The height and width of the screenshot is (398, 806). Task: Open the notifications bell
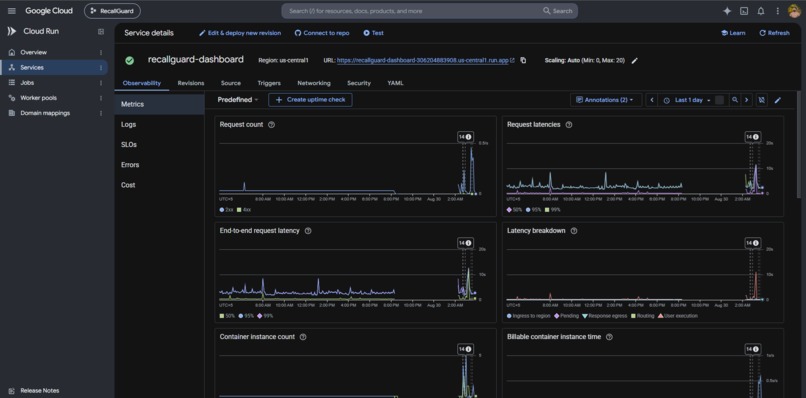pyautogui.click(x=761, y=11)
